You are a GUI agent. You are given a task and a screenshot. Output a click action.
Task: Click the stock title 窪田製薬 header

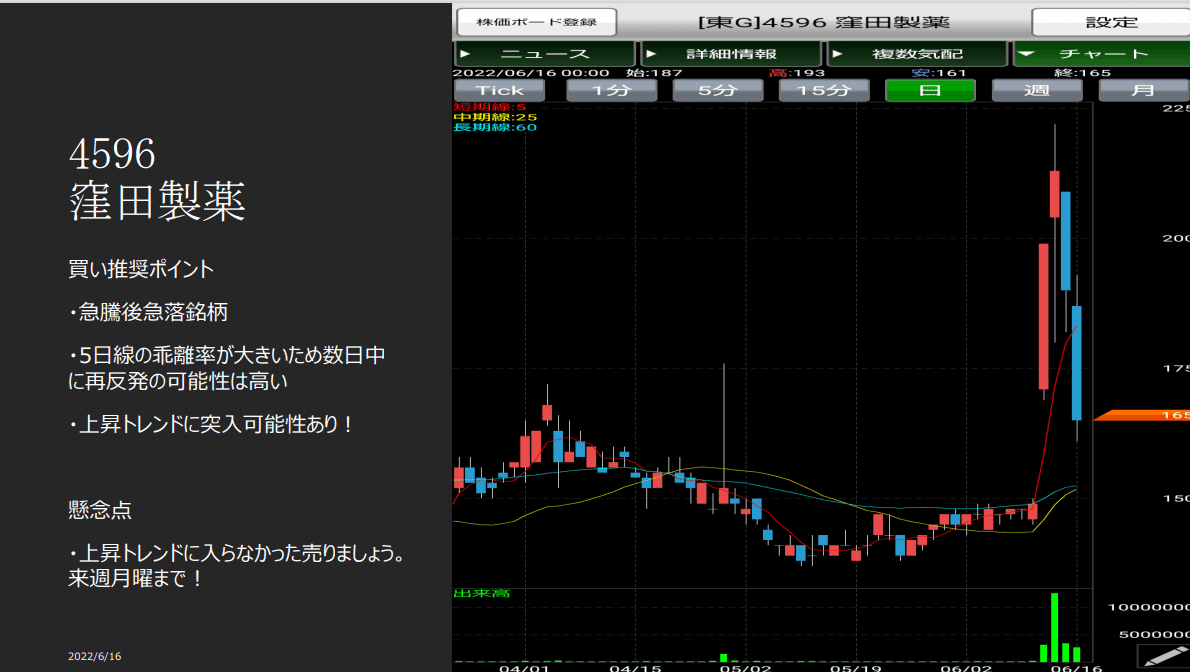tap(824, 22)
